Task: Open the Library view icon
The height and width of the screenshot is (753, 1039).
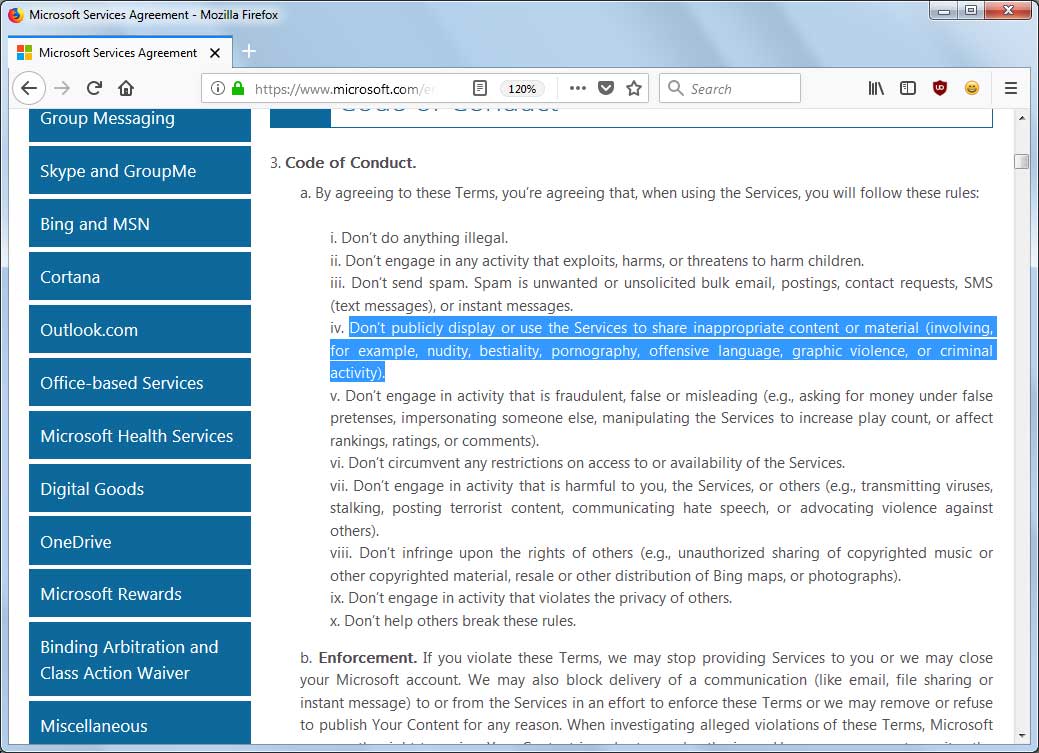Action: 876,88
